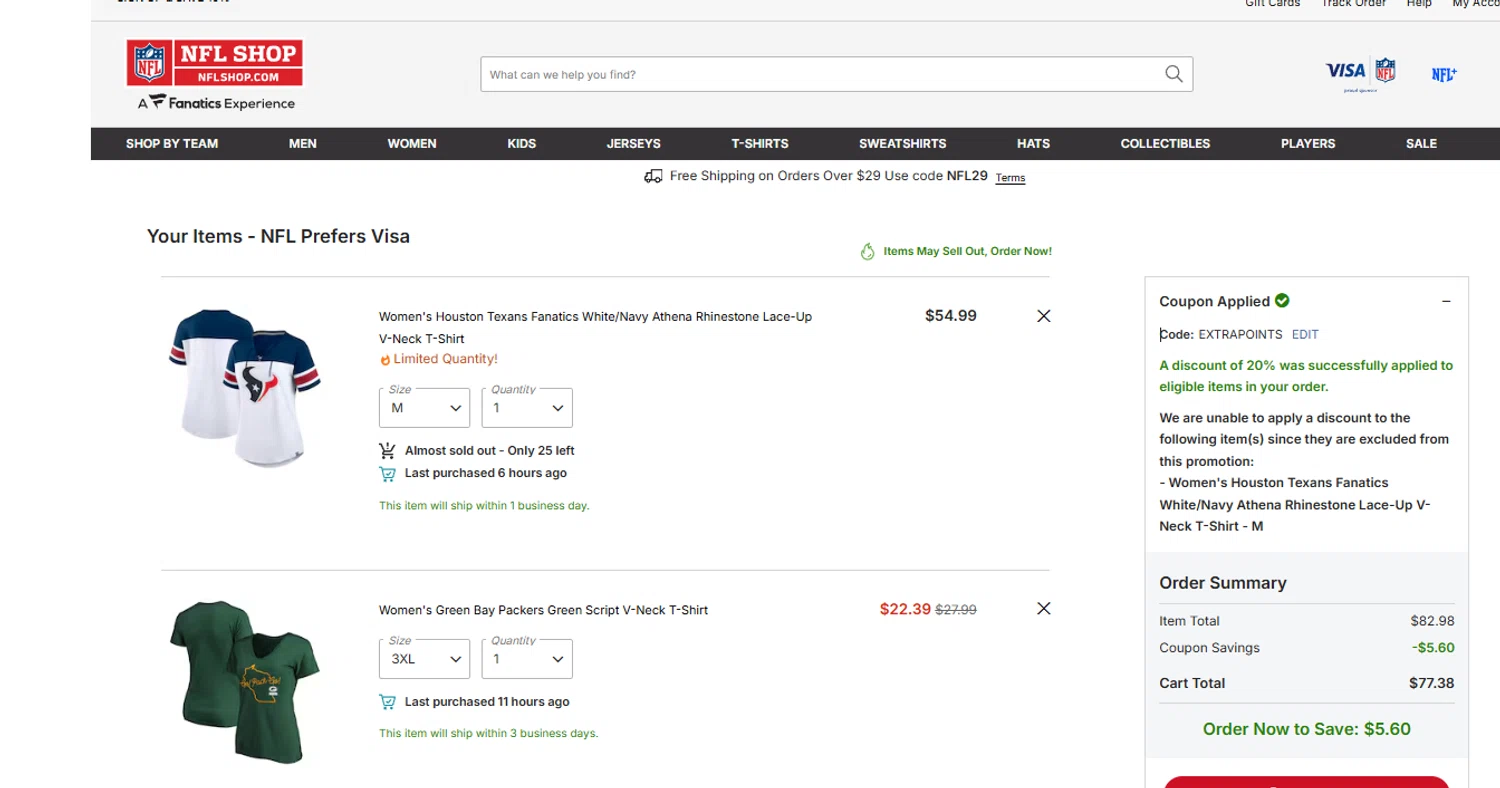Open the Sweatshirts menu
The image size is (1500, 788).
[x=903, y=144]
